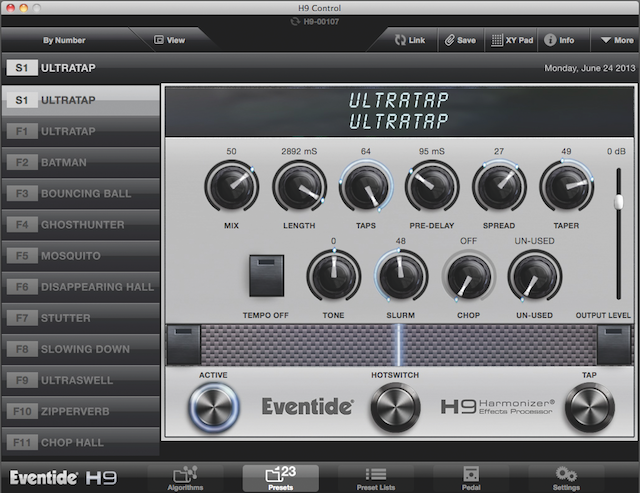Screen dimensions: 640x493
Task: Open the Algorithms tab
Action: 185,478
